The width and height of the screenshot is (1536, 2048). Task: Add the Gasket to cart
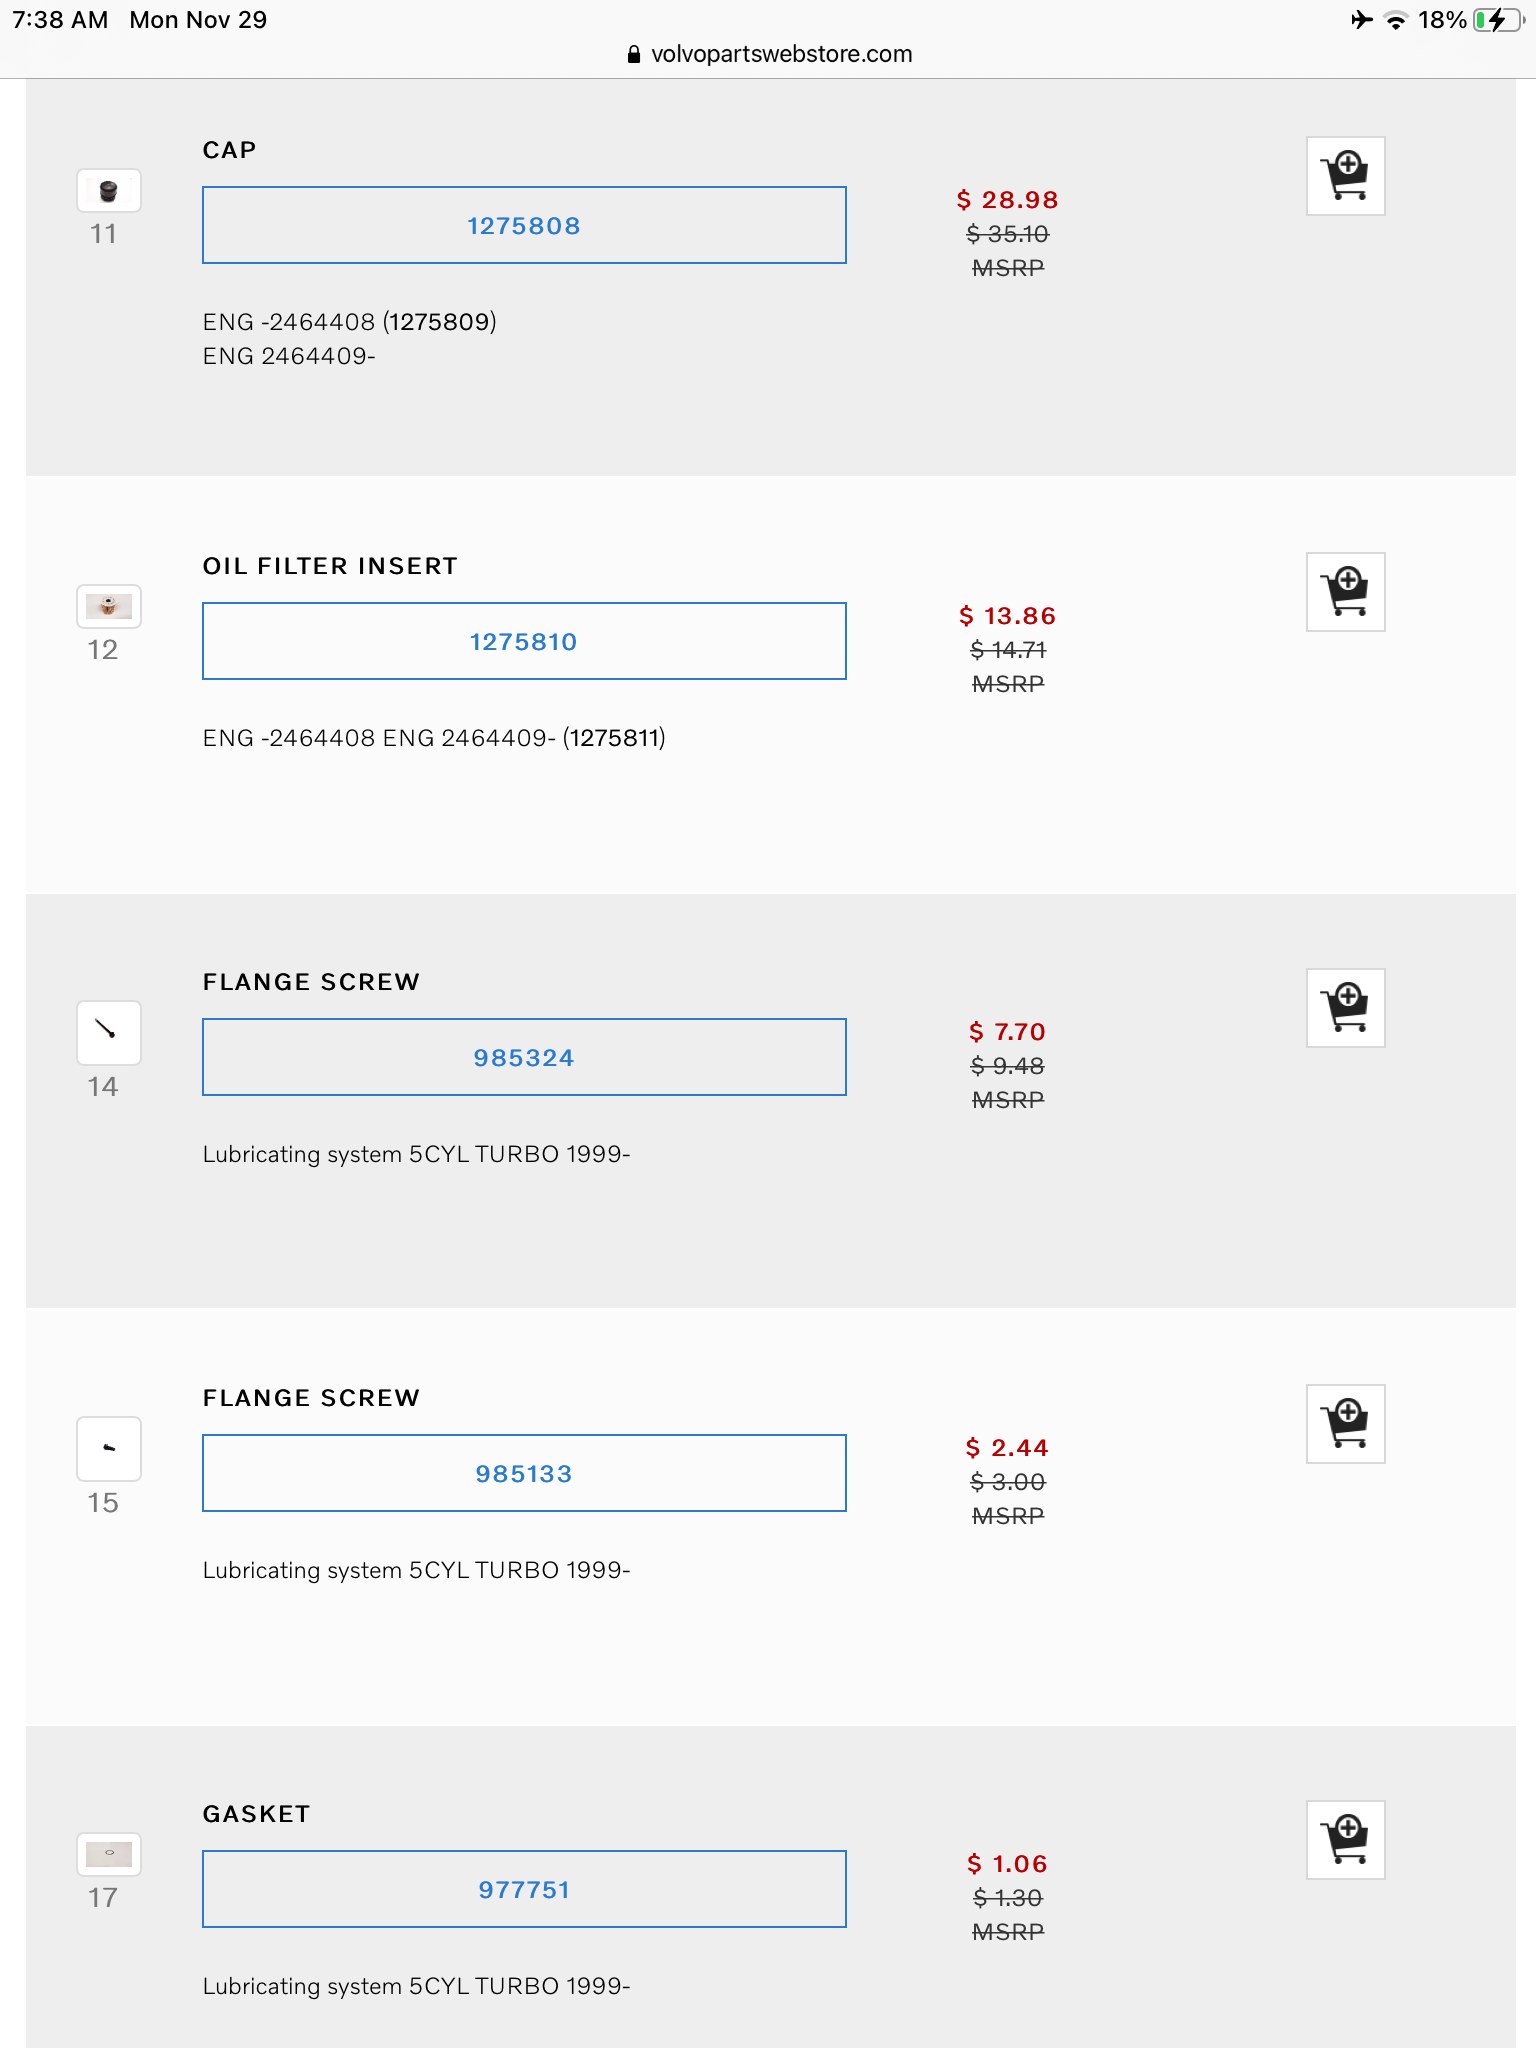click(x=1345, y=1840)
